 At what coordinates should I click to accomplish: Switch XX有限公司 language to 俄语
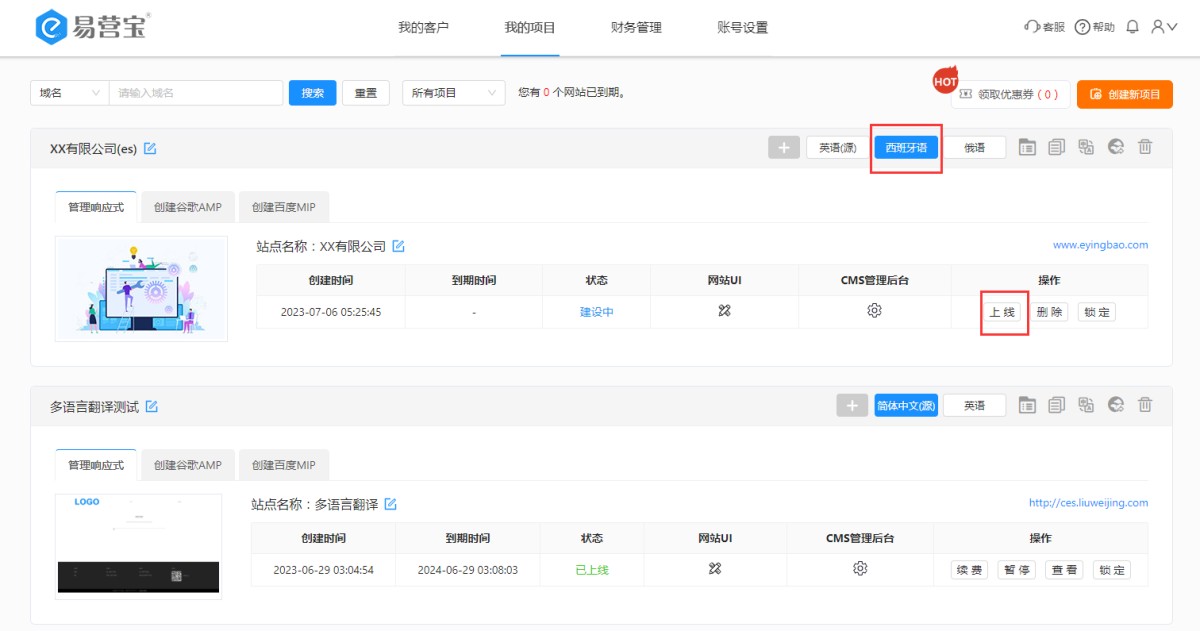tap(974, 148)
